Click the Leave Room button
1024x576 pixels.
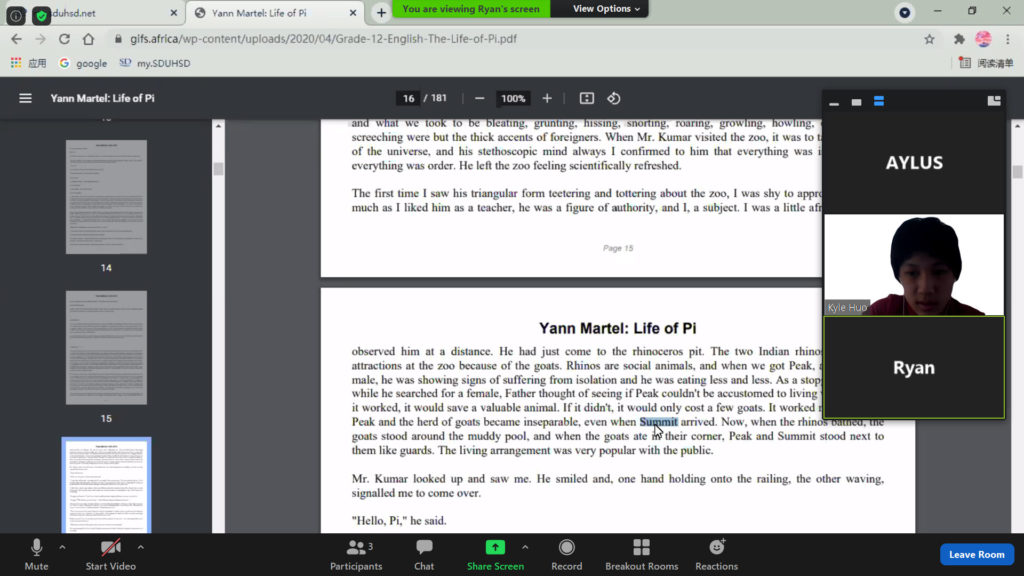[976, 554]
